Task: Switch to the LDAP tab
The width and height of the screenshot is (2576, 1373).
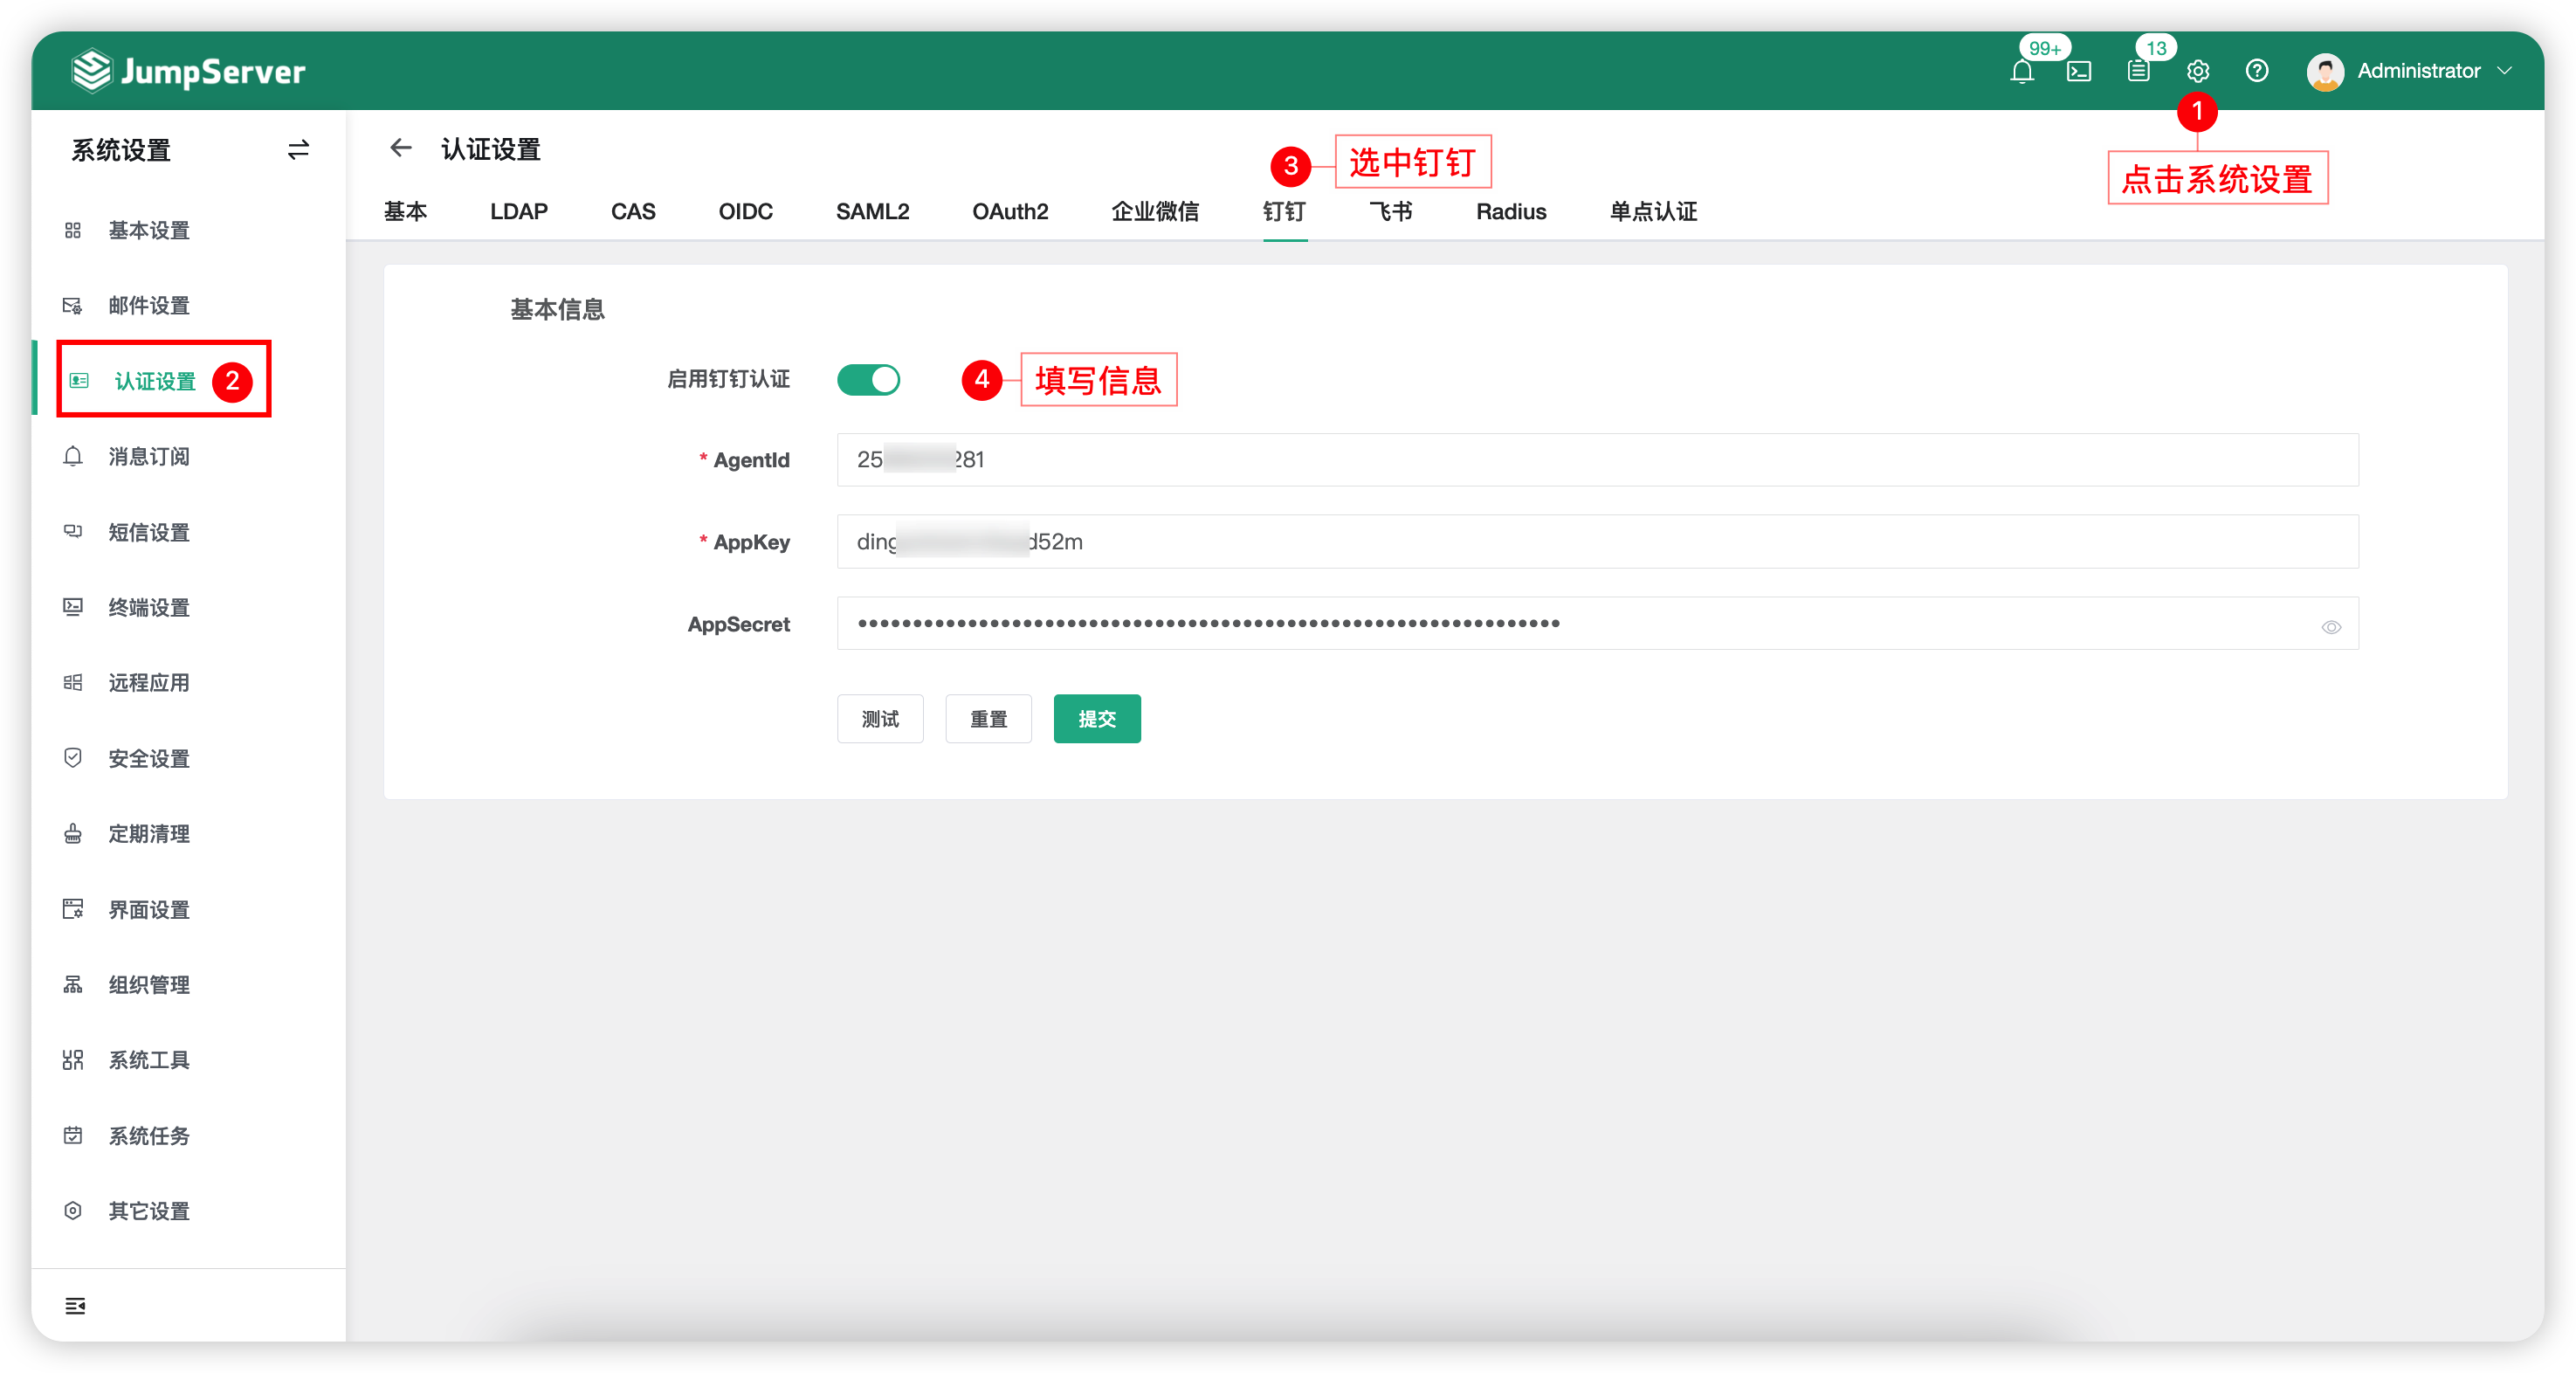Action: pos(518,212)
